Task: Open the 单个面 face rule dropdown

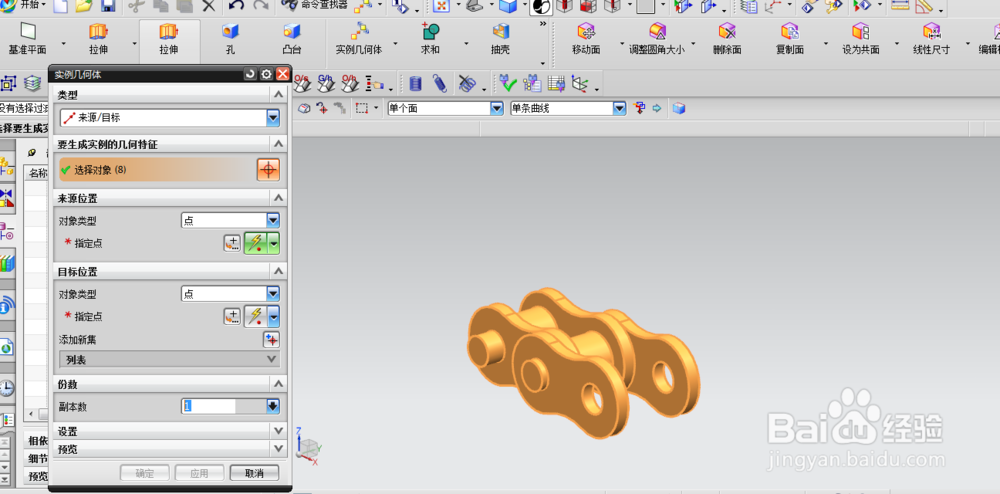Action: [497, 108]
